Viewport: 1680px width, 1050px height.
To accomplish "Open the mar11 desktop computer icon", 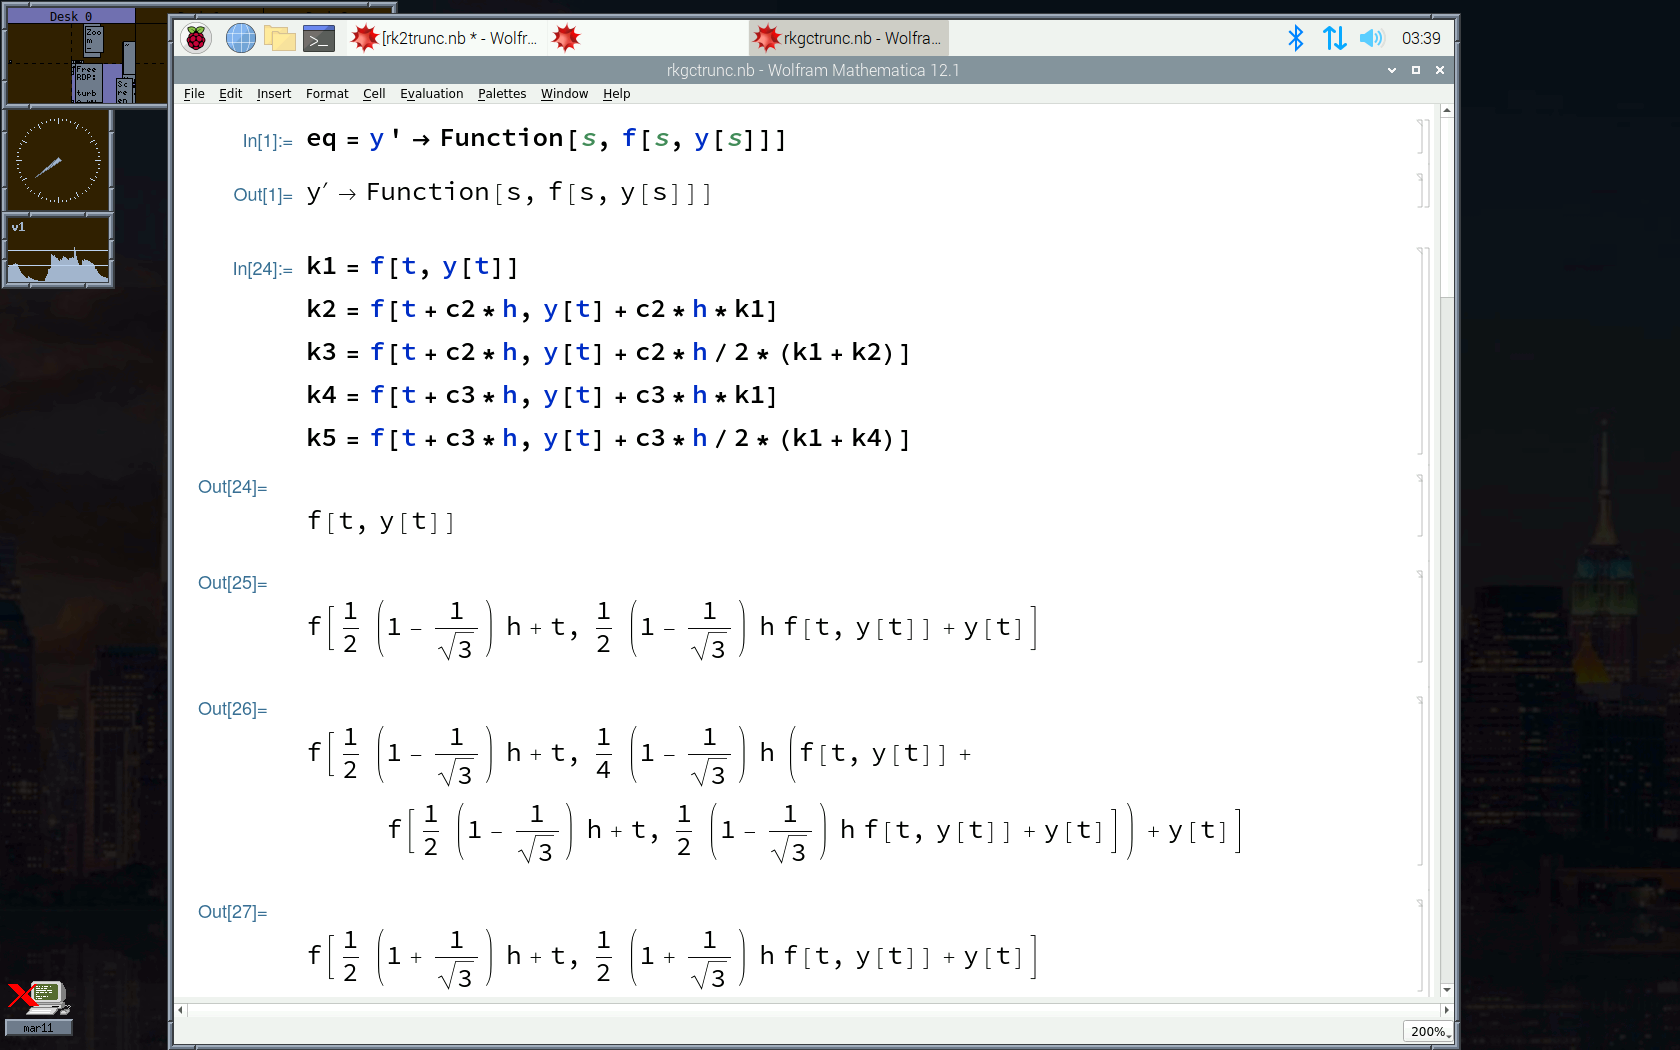I will pyautogui.click(x=40, y=1002).
